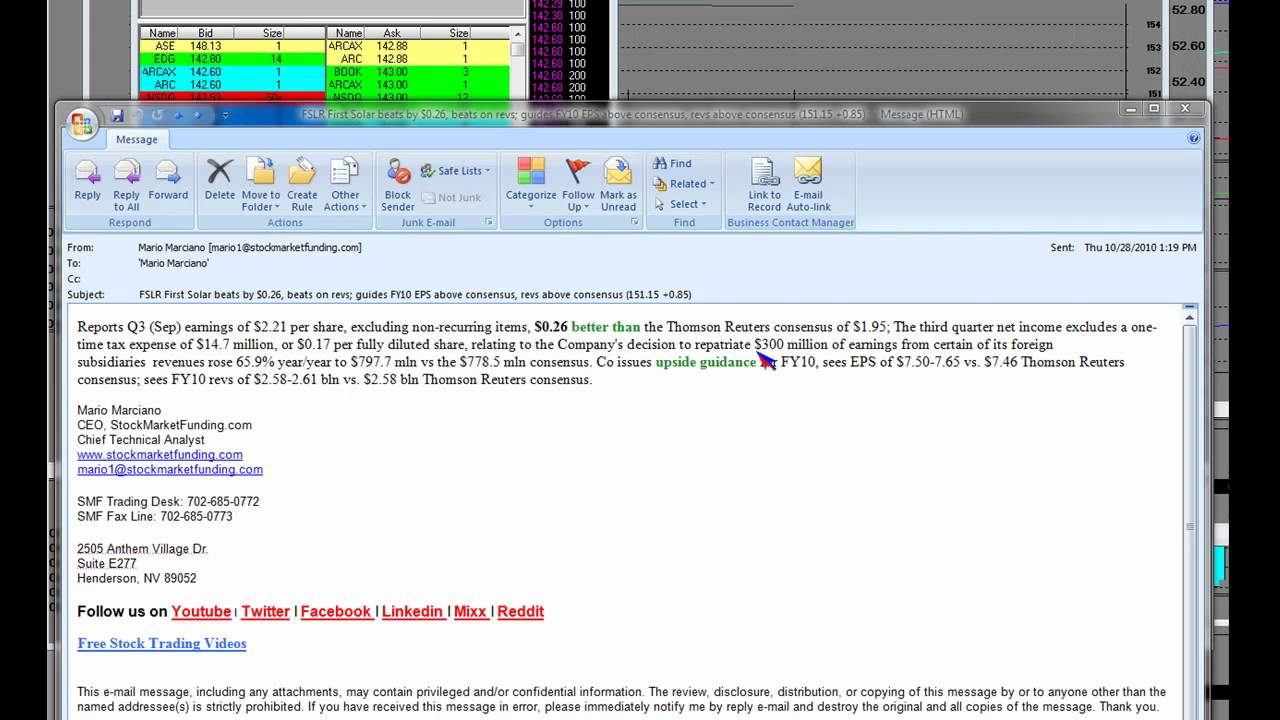Click the Subject line text
The width and height of the screenshot is (1280, 720).
(415, 295)
